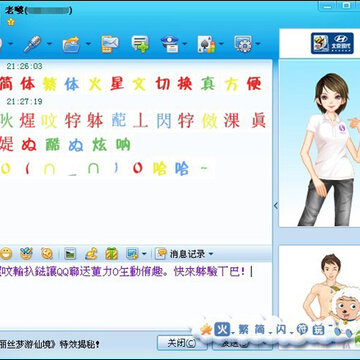The width and height of the screenshot is (360, 360).
Task: Click the send file folder icon
Action: pyautogui.click(x=71, y=44)
